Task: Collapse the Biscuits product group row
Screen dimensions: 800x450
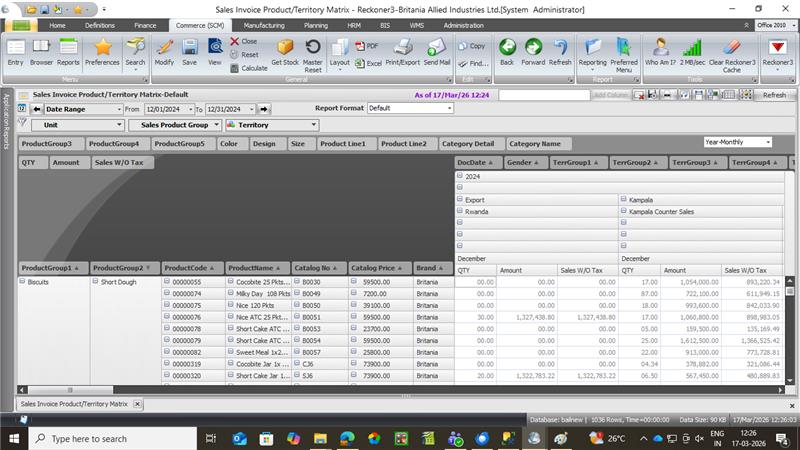Action: click(x=24, y=282)
